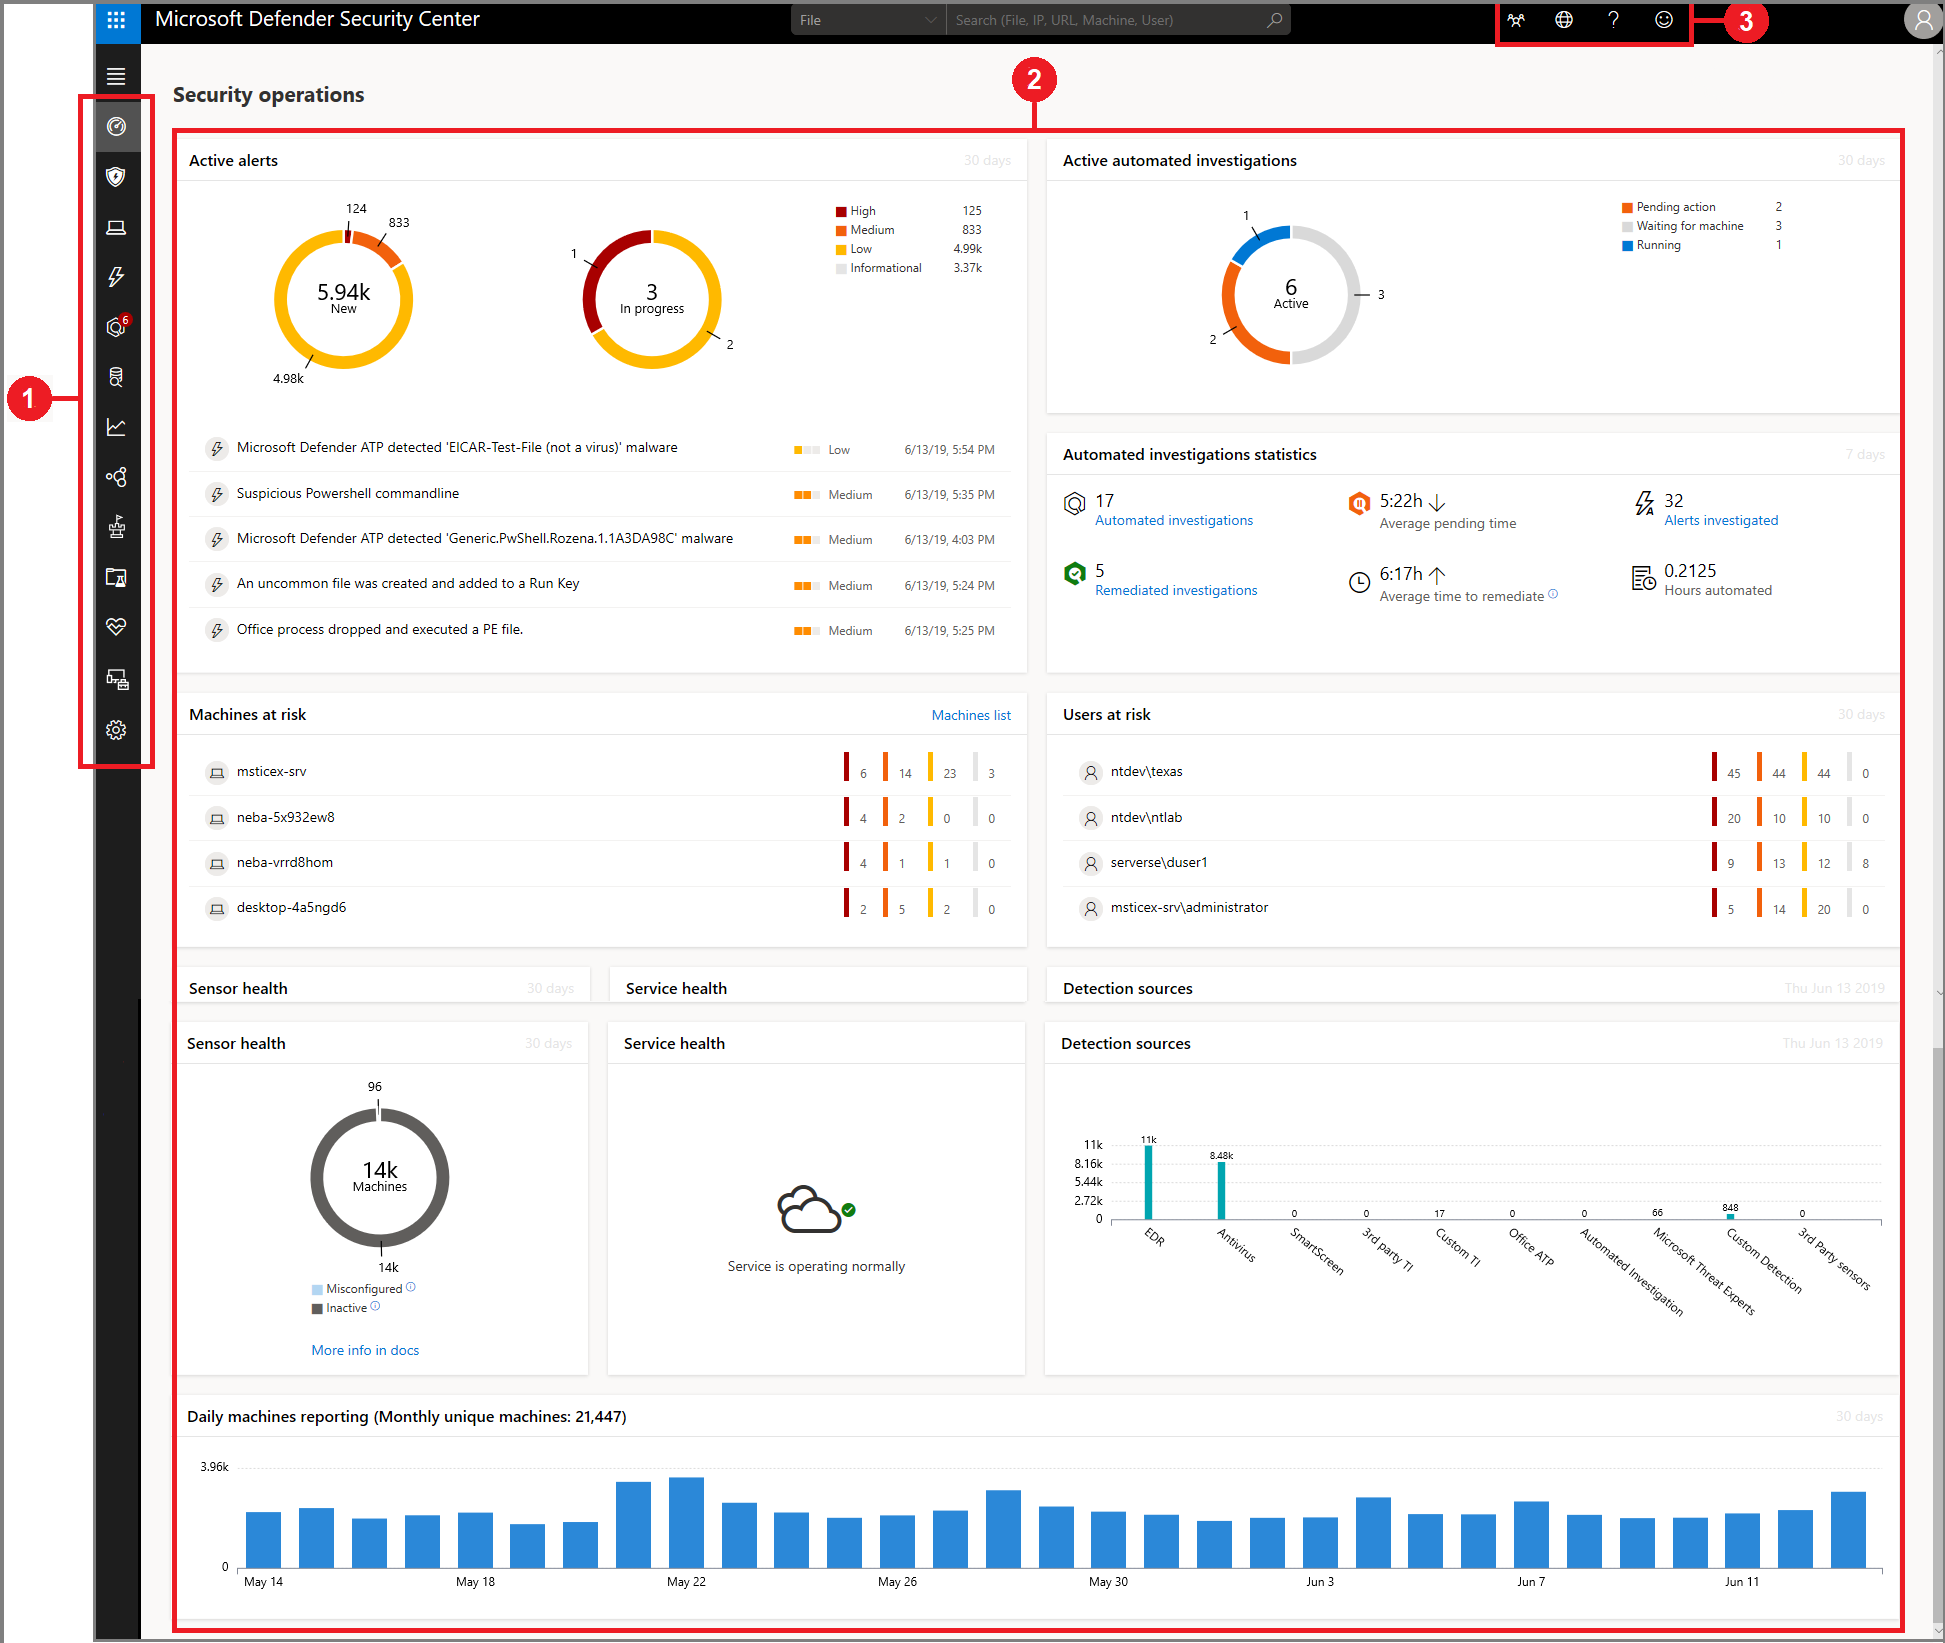Open the Alerts queue lightning icon
Image resolution: width=1945 pixels, height=1643 pixels.
tap(116, 277)
